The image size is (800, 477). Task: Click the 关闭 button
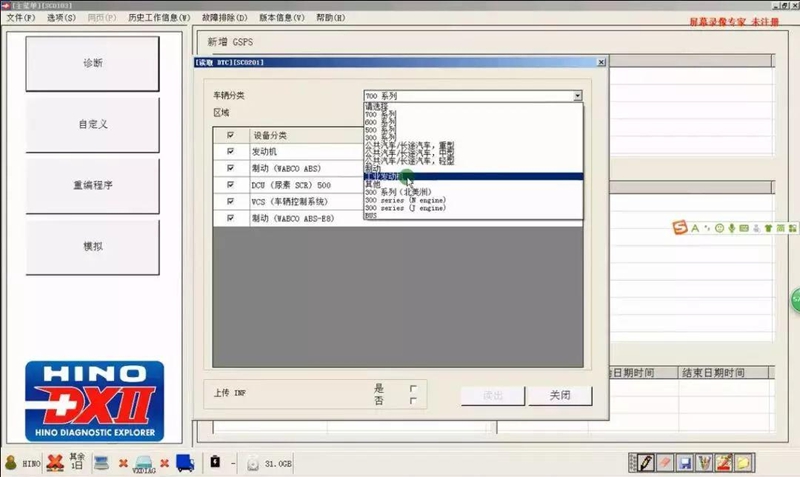[560, 395]
